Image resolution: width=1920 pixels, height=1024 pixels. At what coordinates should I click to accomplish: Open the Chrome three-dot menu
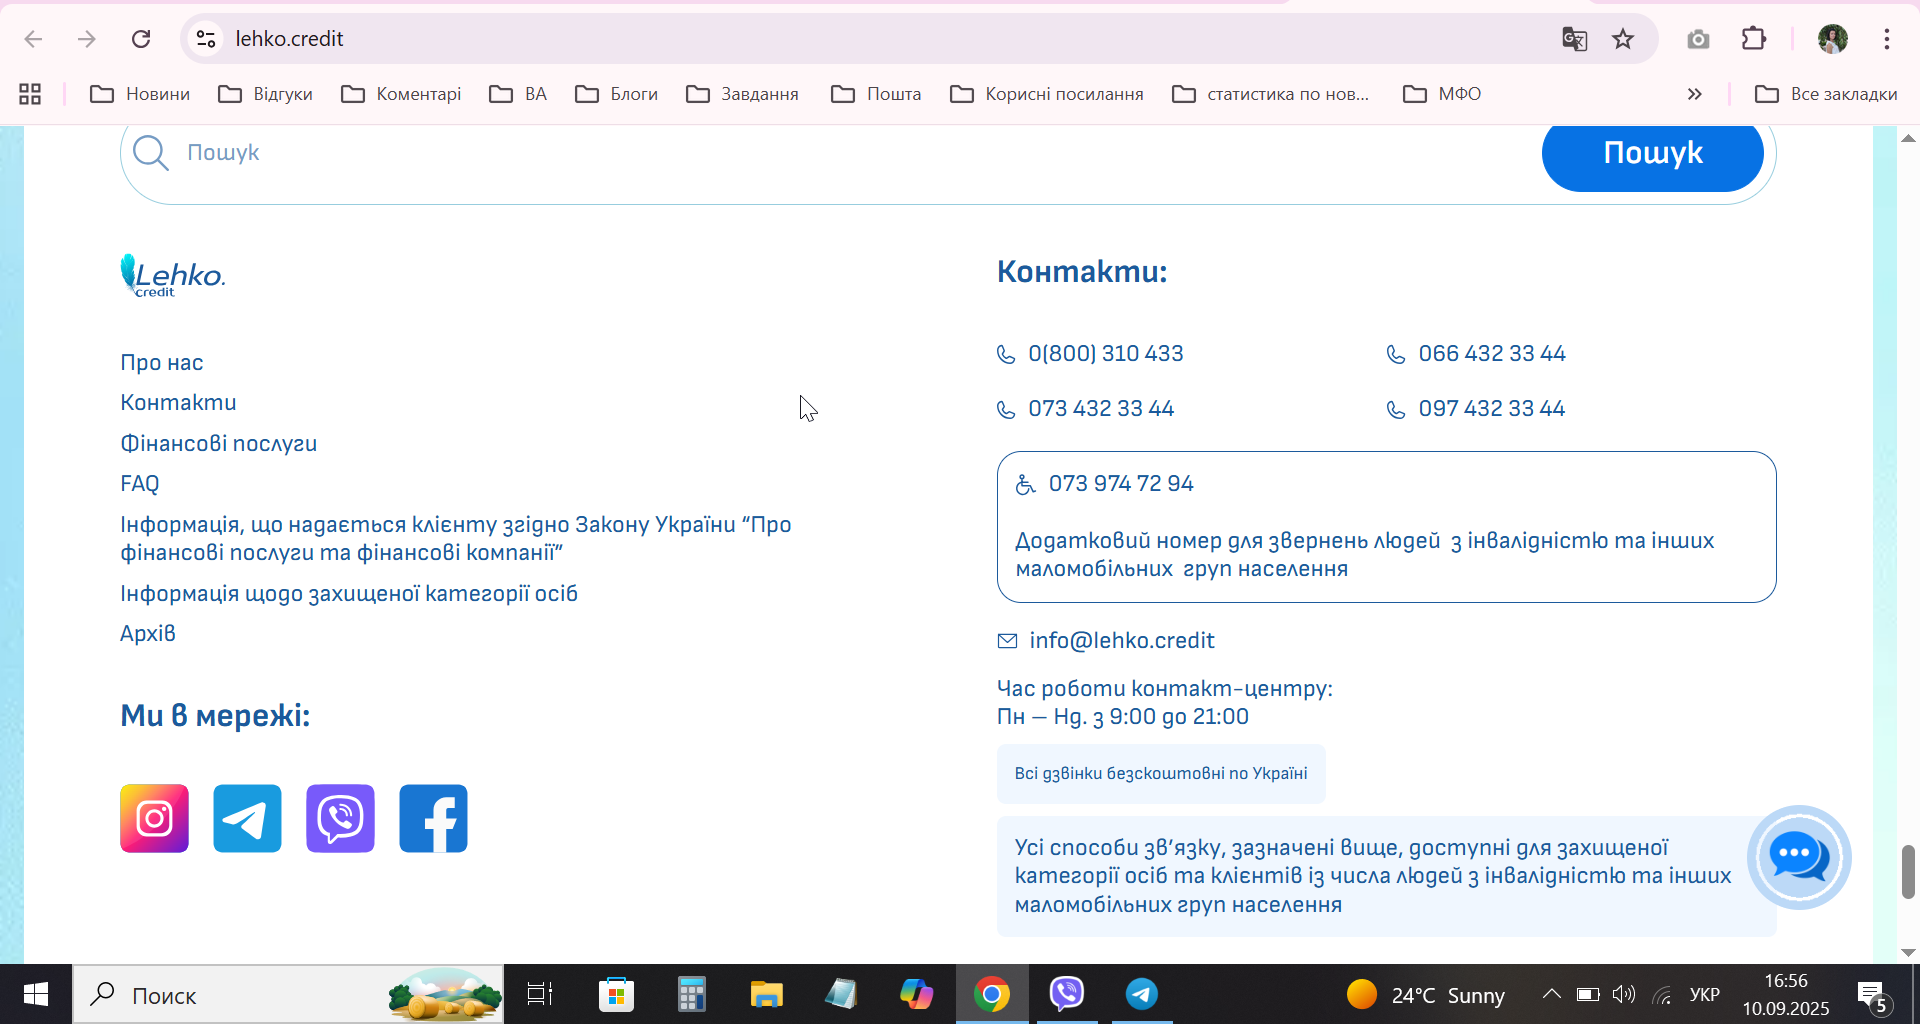[1887, 39]
